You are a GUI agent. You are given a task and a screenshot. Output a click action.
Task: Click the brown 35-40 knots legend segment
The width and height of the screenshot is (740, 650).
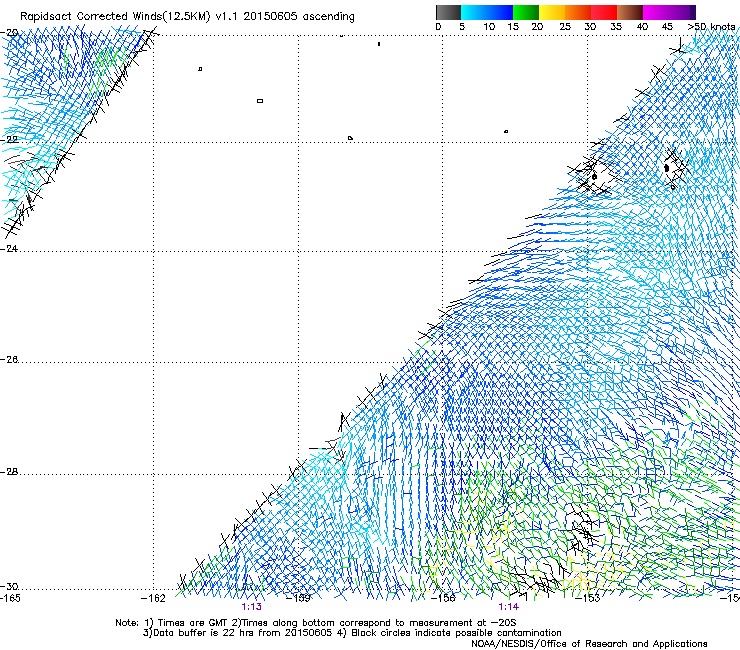pos(630,12)
